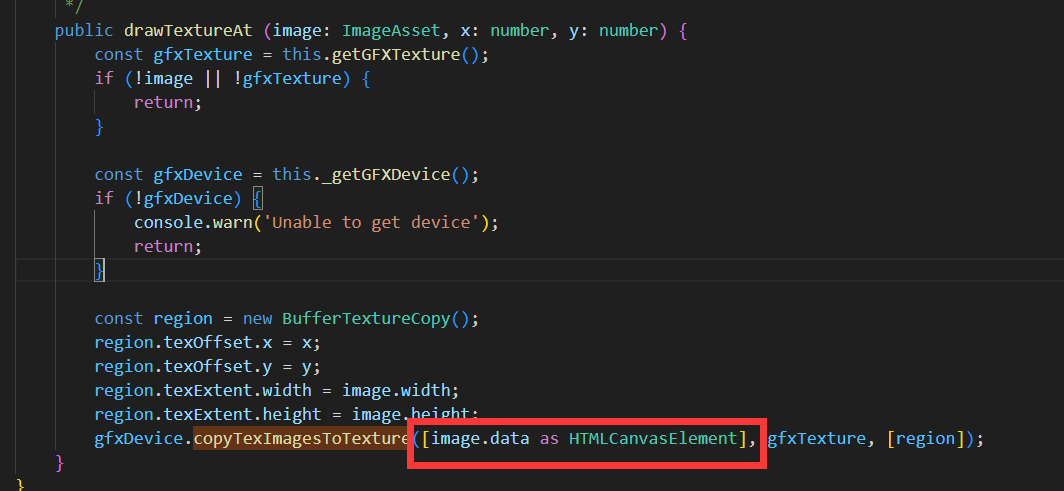Click the 'const region' variable declaration name
The image size is (1064, 491).
(x=183, y=318)
